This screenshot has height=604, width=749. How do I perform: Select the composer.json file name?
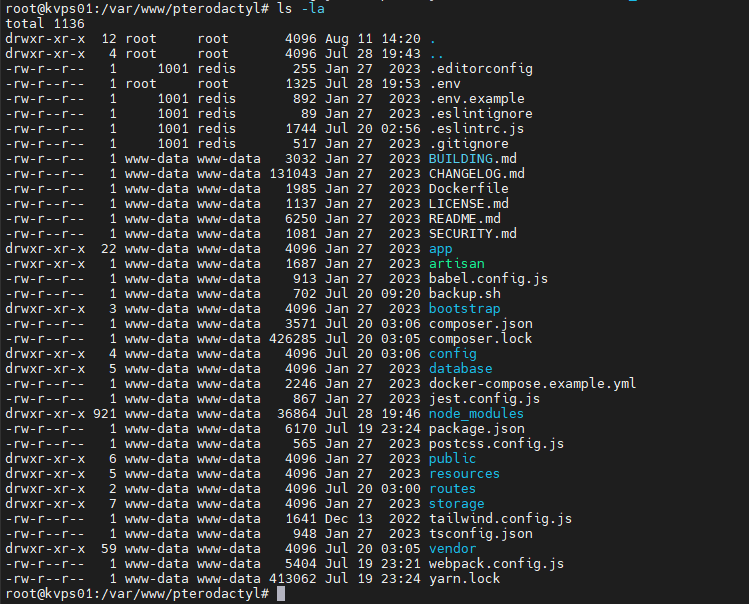[481, 324]
